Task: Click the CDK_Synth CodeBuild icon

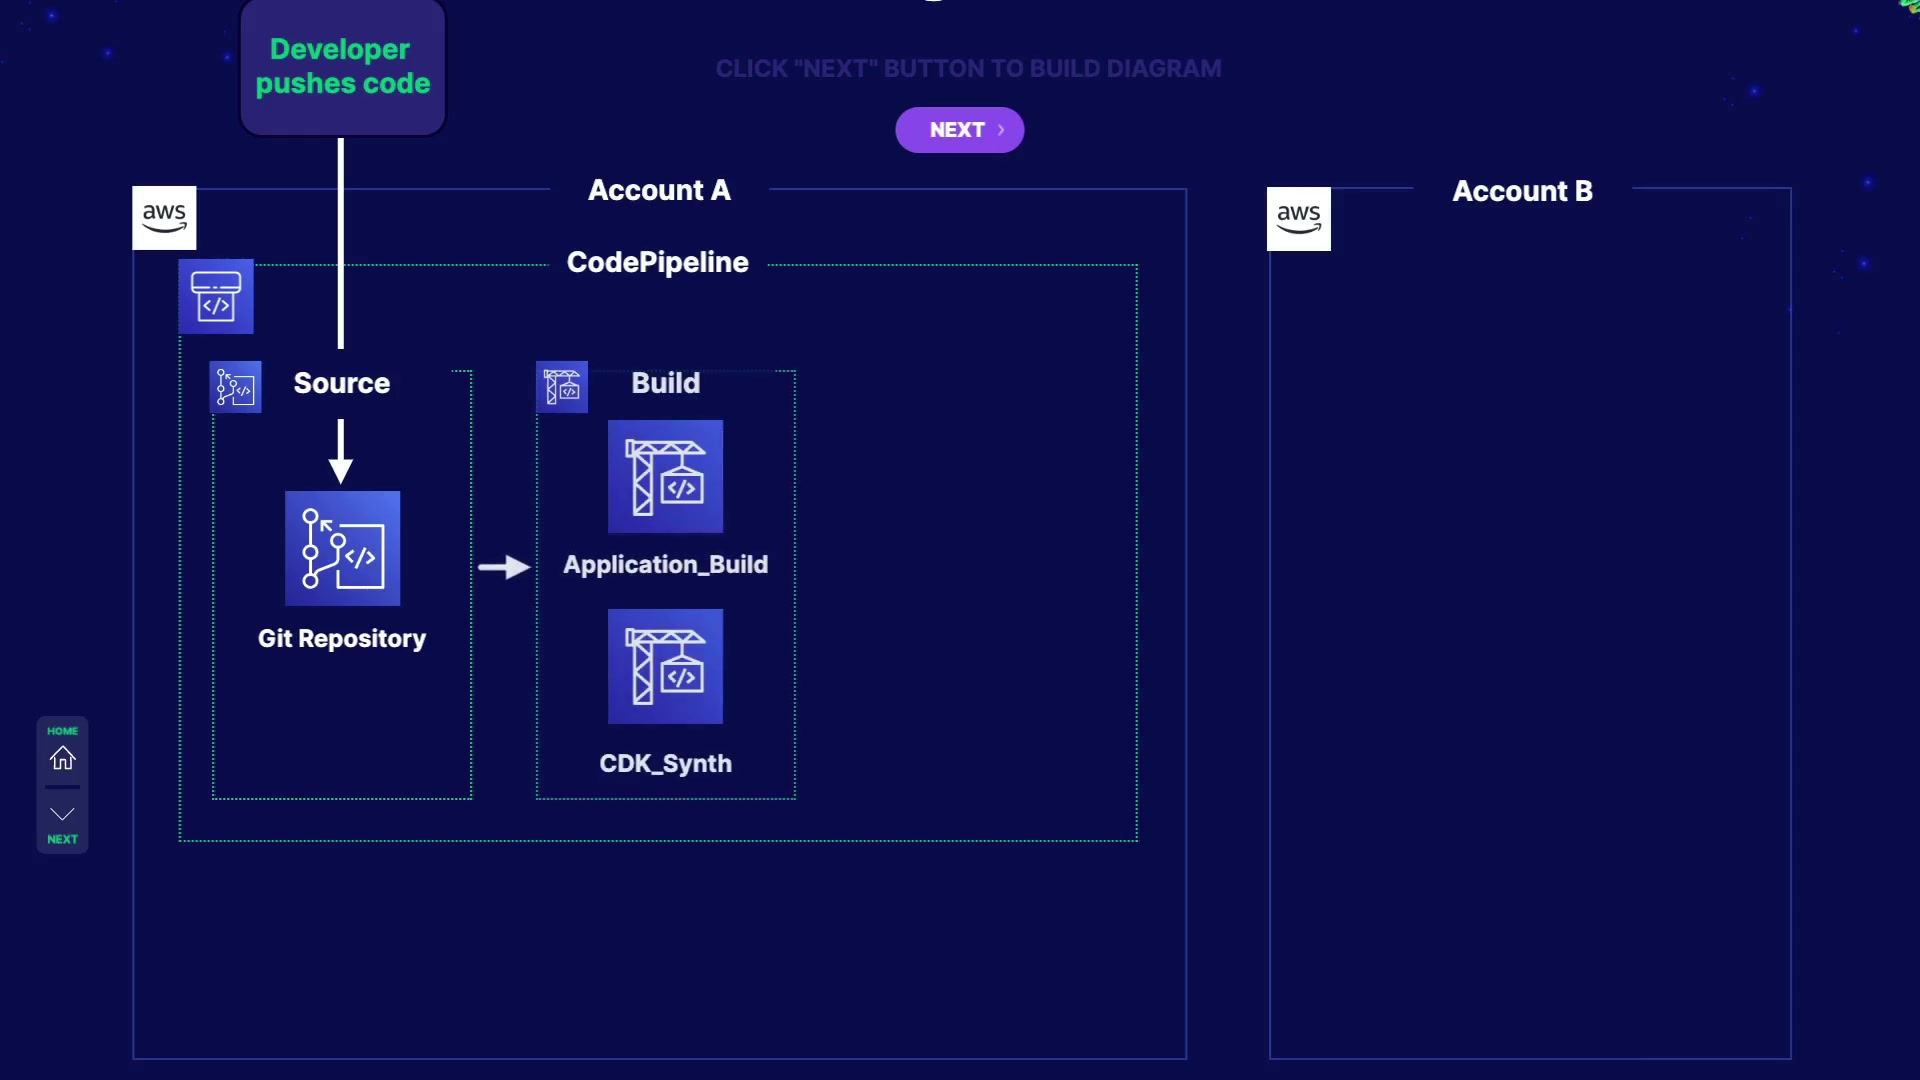Action: point(665,666)
